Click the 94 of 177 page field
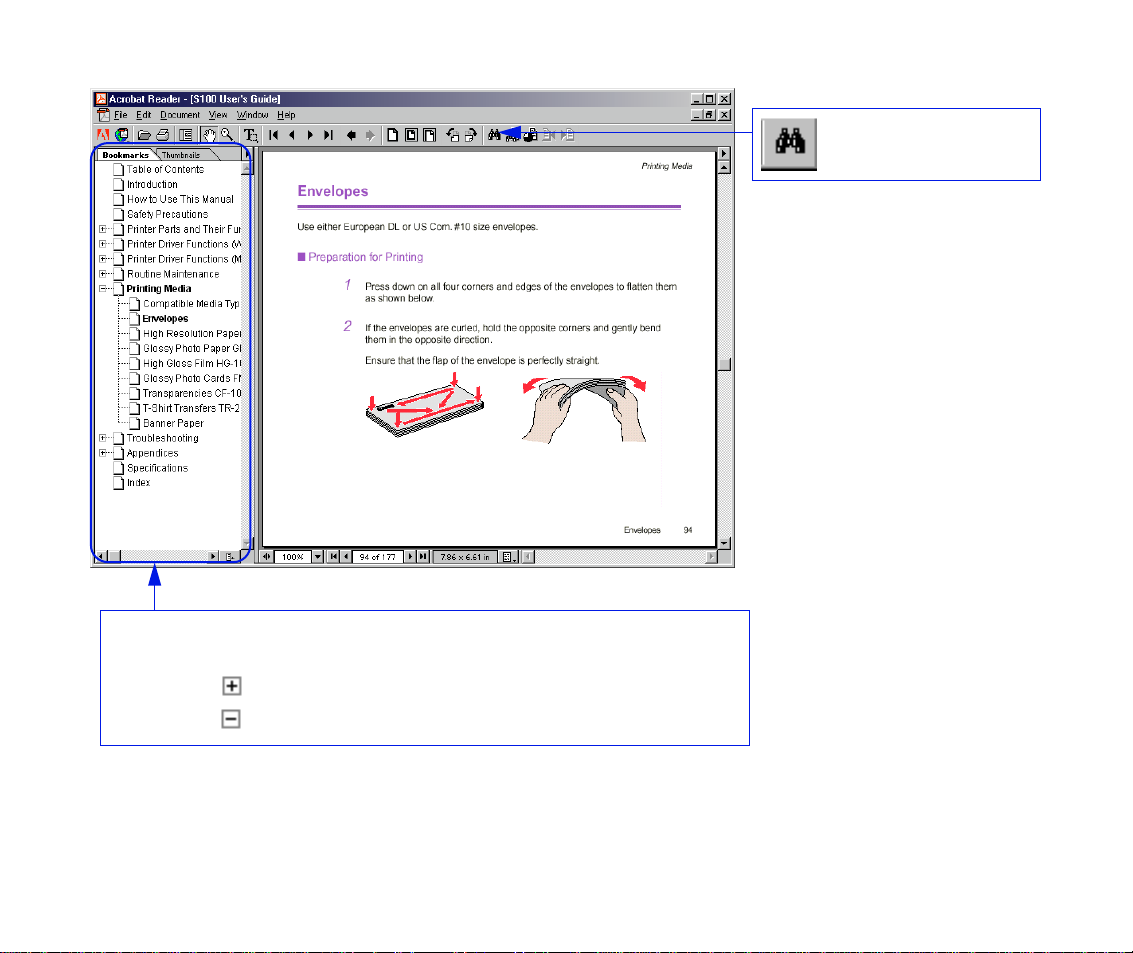1133x953 pixels. click(377, 557)
